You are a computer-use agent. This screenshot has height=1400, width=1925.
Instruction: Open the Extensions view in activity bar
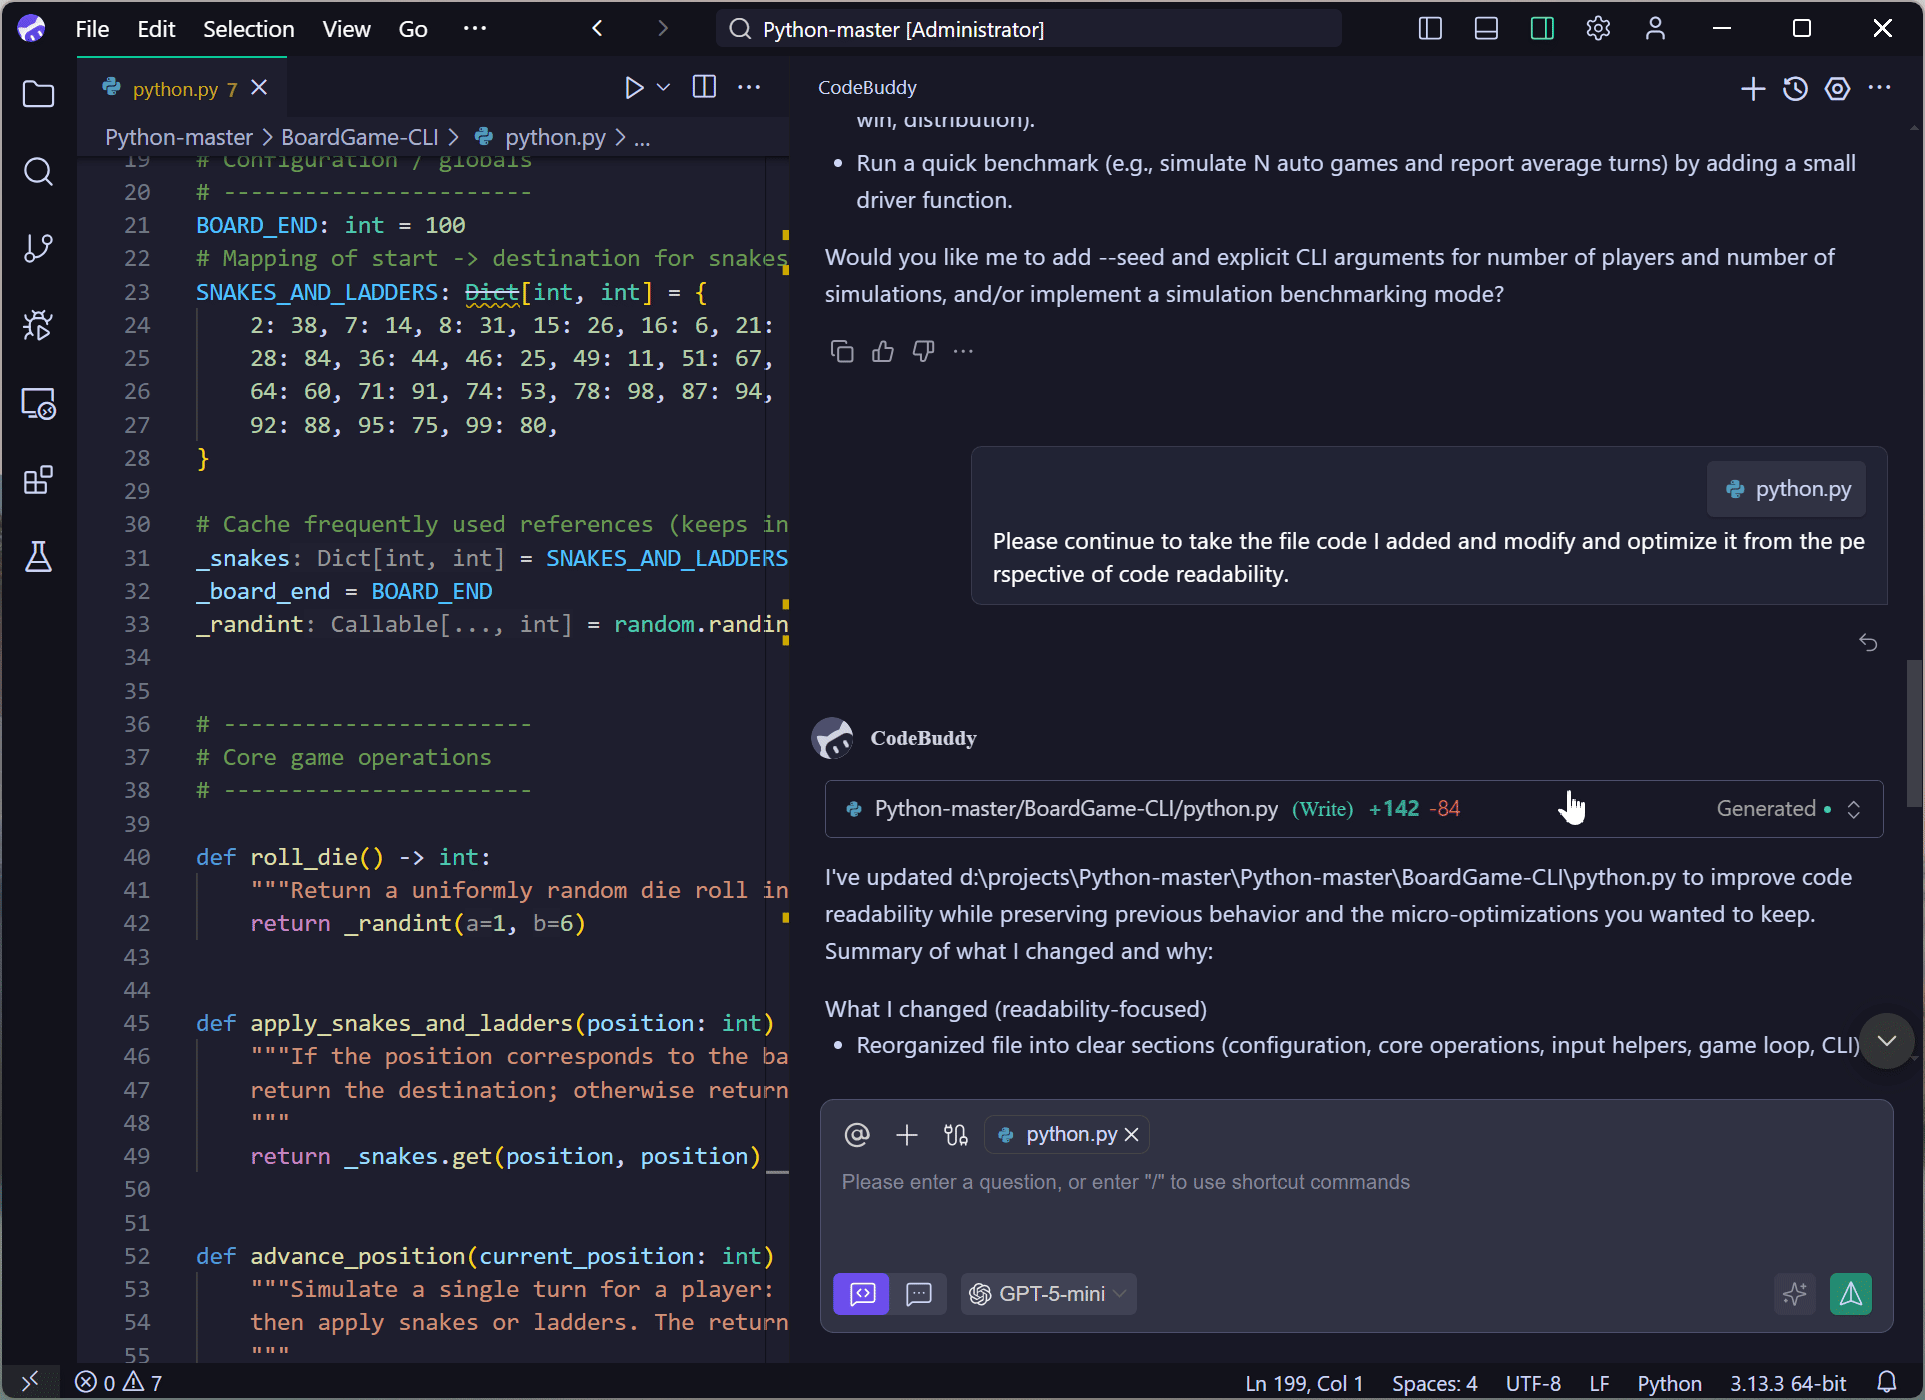pos(38,481)
